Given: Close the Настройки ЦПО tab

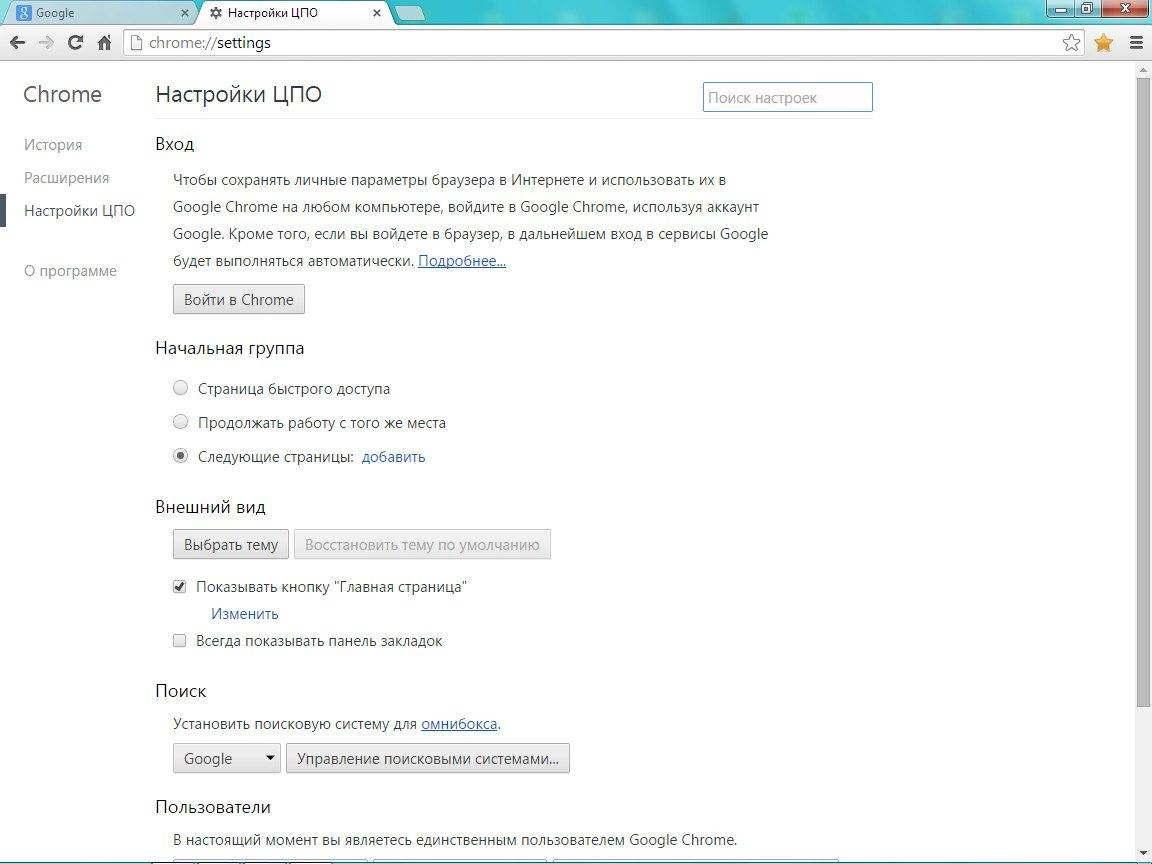Looking at the screenshot, I should tap(377, 12).
